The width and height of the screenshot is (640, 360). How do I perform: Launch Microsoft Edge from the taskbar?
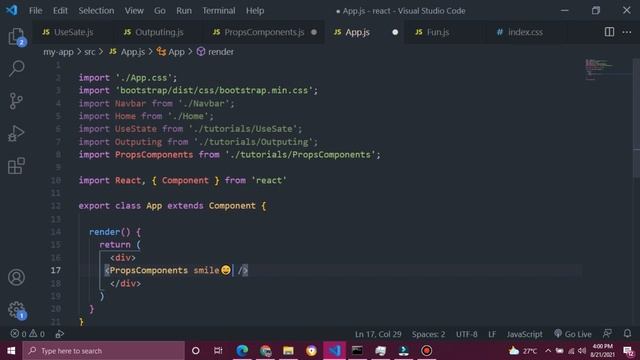click(x=242, y=351)
